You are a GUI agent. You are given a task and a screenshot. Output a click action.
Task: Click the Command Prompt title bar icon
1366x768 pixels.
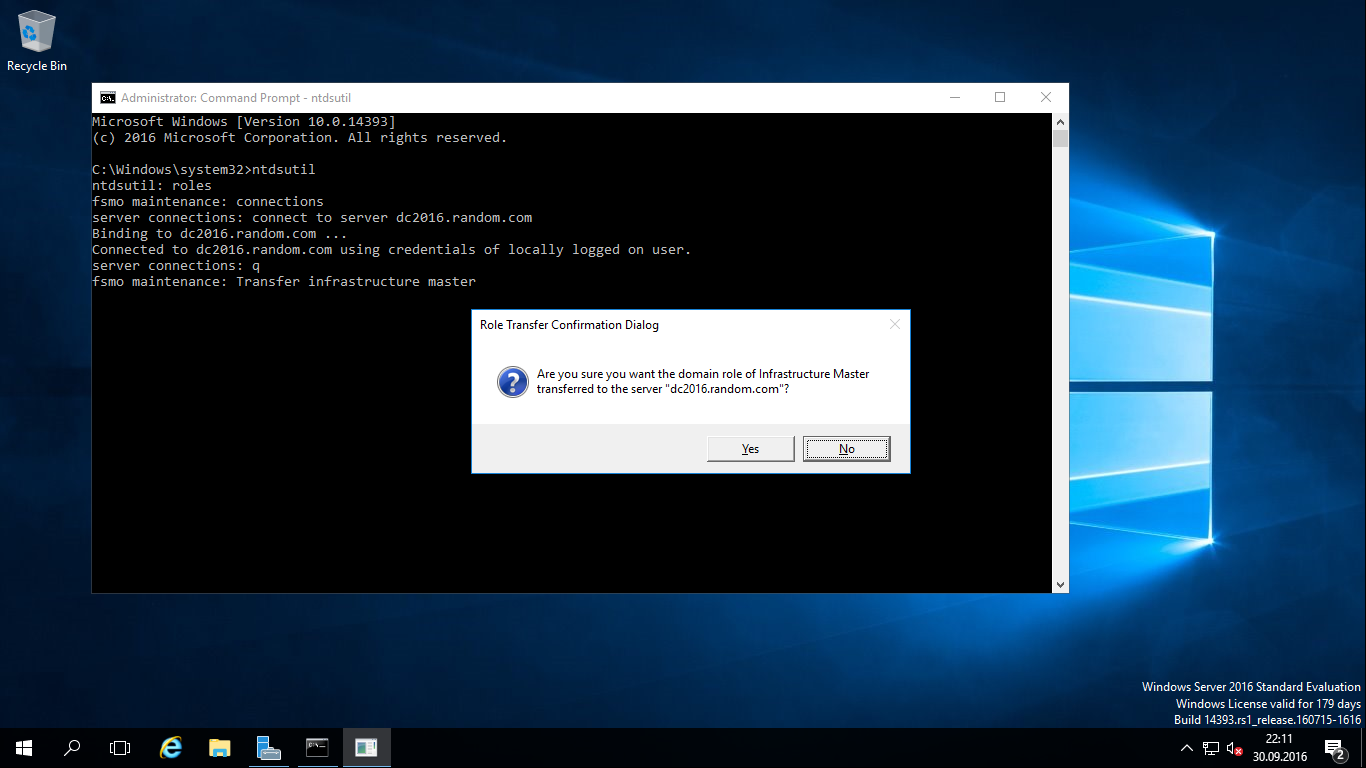point(107,97)
